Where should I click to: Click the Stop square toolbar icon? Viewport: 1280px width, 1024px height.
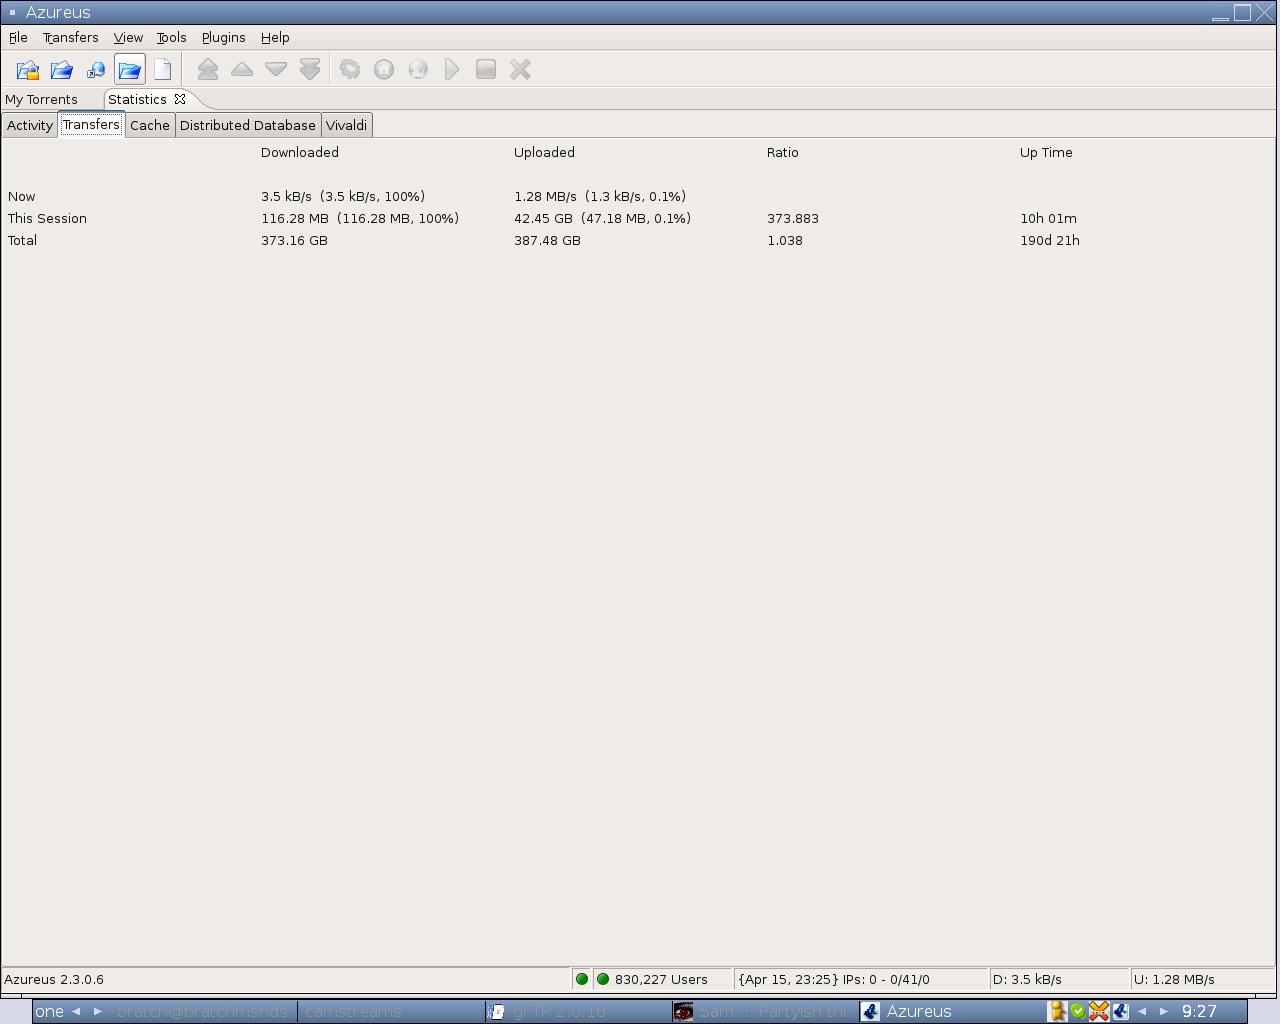486,70
